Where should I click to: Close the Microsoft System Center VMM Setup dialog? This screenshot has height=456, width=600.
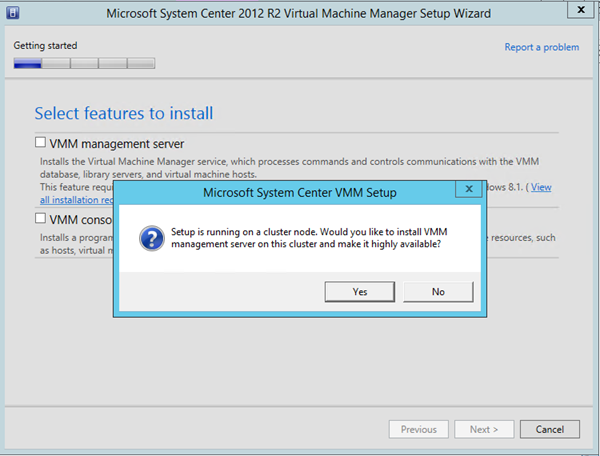click(469, 189)
